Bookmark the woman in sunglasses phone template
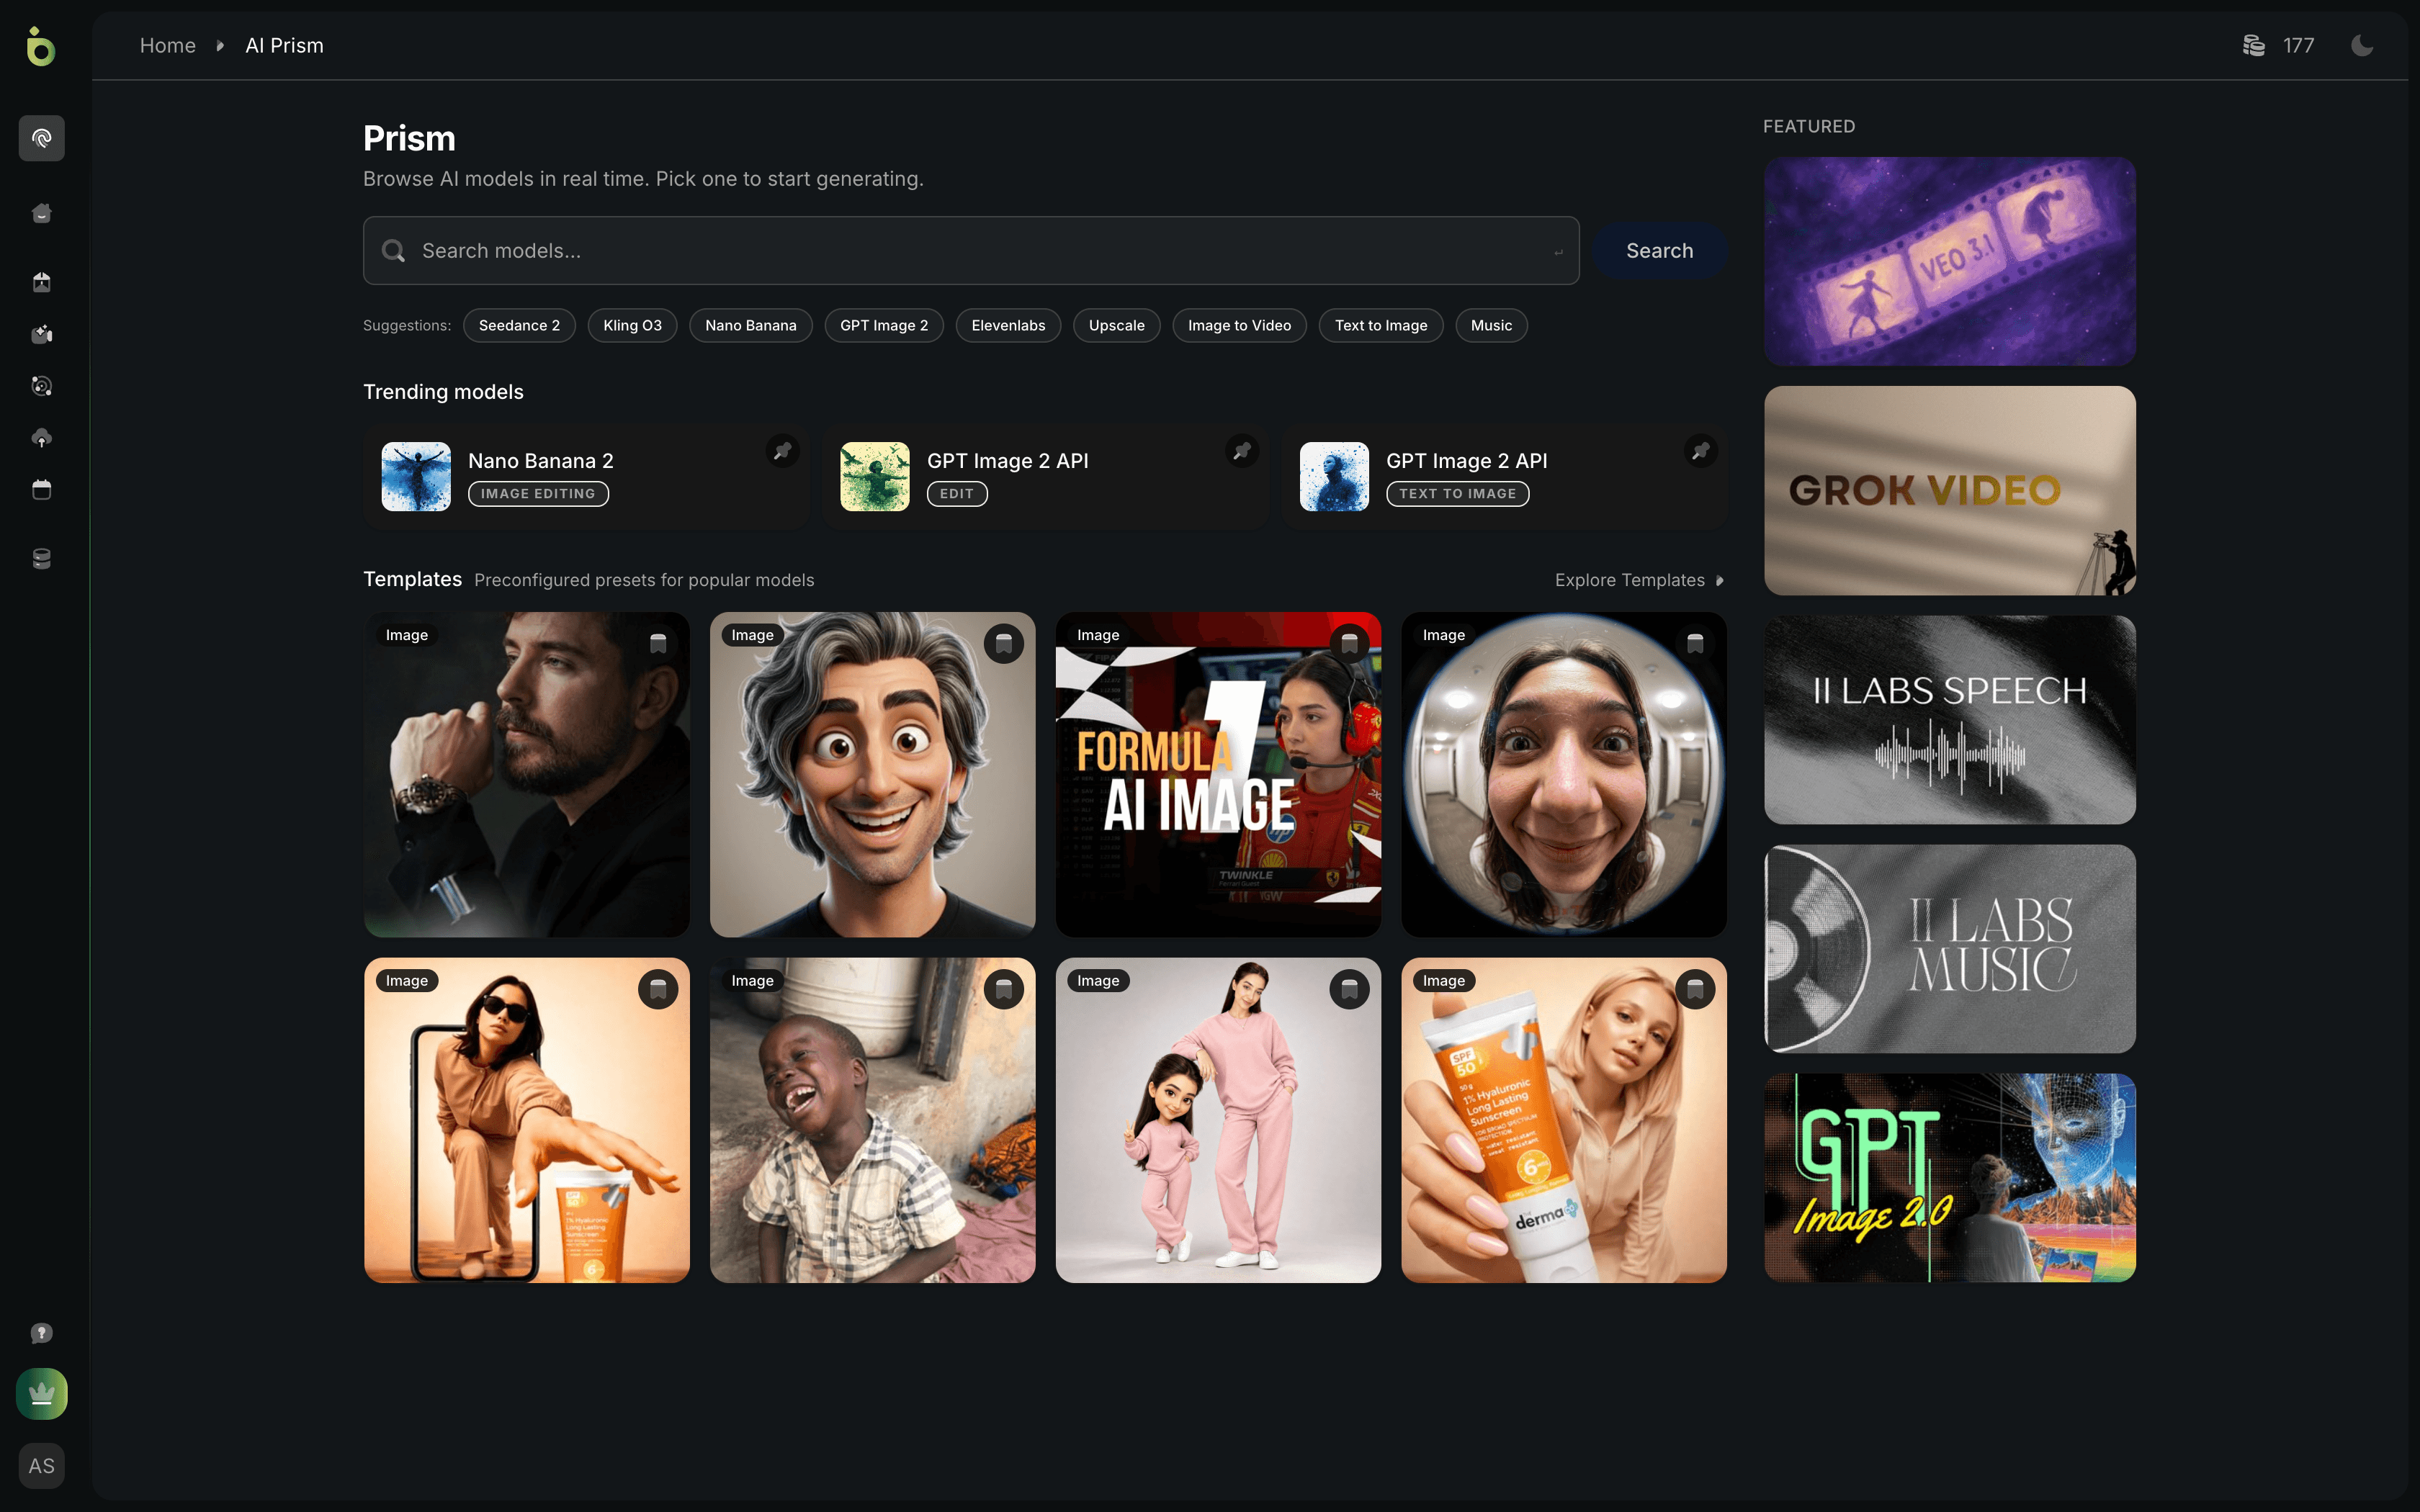2420x1512 pixels. (658, 989)
